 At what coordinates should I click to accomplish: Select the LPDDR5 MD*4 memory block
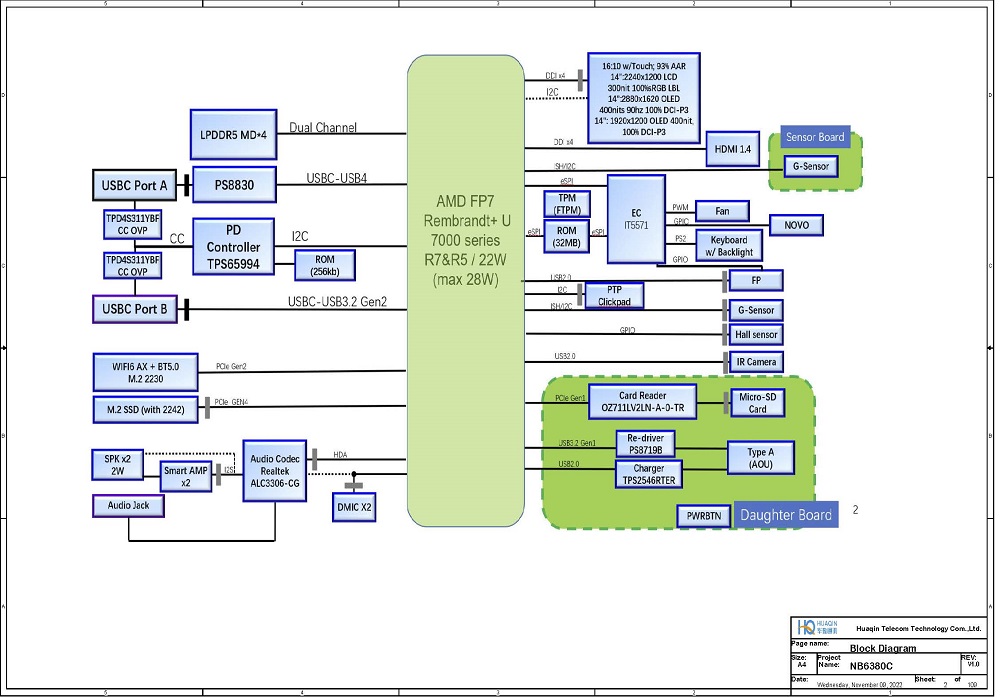pos(233,135)
